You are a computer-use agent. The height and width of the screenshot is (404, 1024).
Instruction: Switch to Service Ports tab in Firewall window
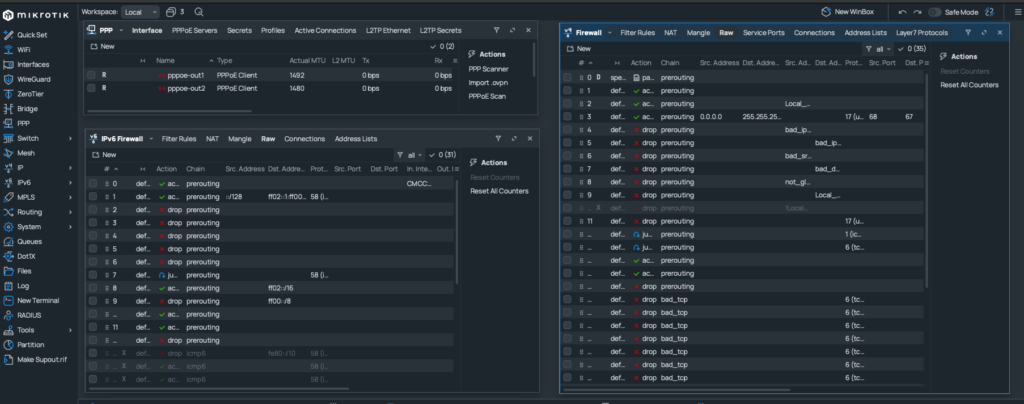pos(763,33)
